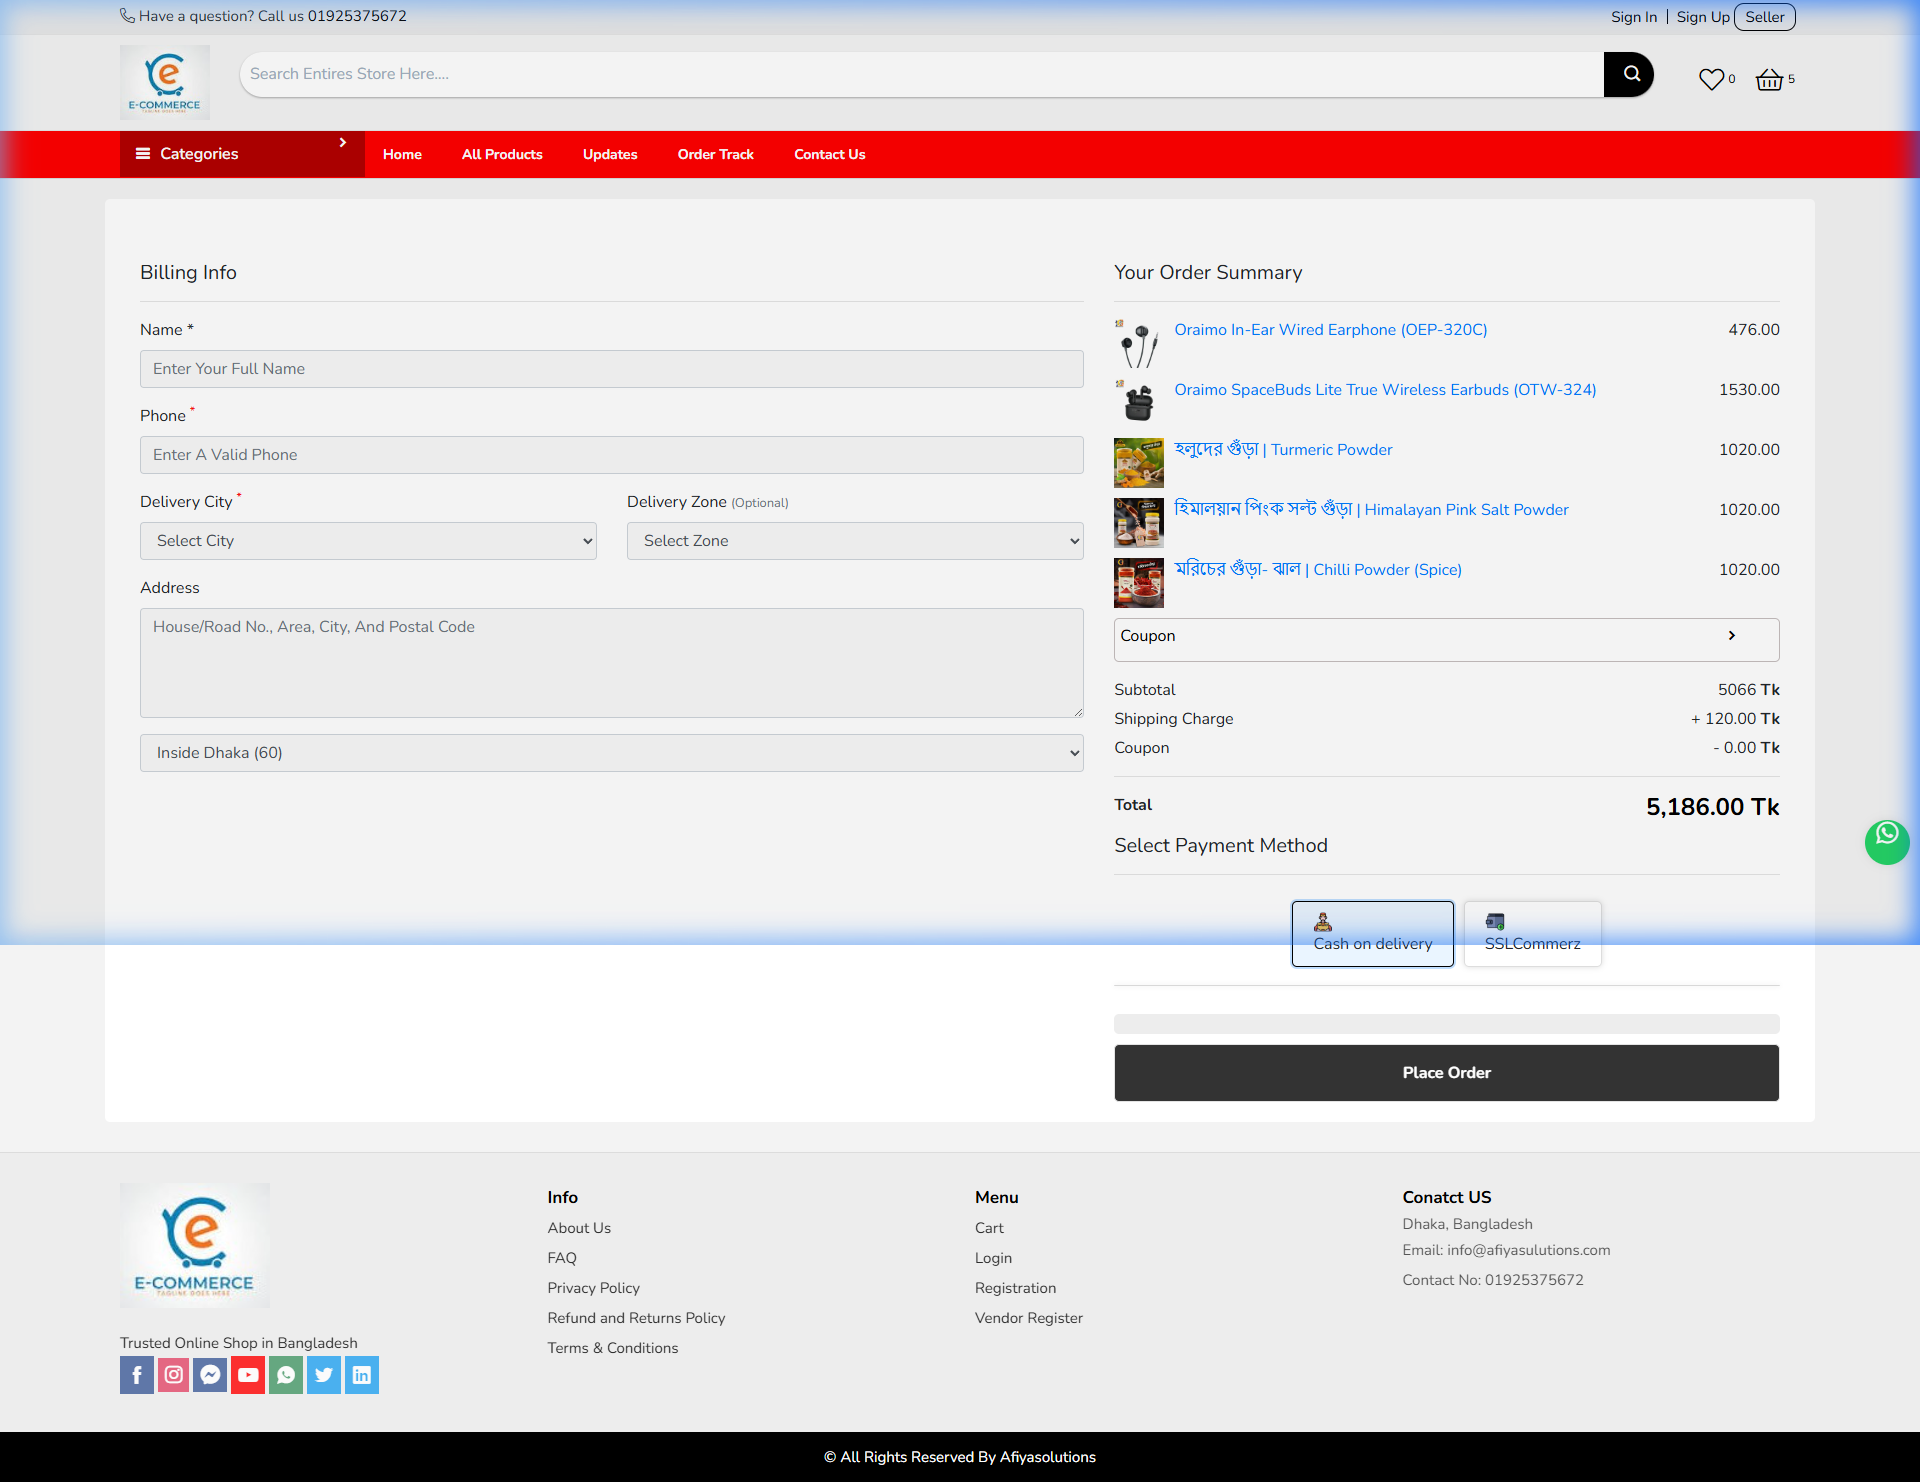The width and height of the screenshot is (1920, 1482).
Task: Click the Place Order button
Action: tap(1446, 1072)
